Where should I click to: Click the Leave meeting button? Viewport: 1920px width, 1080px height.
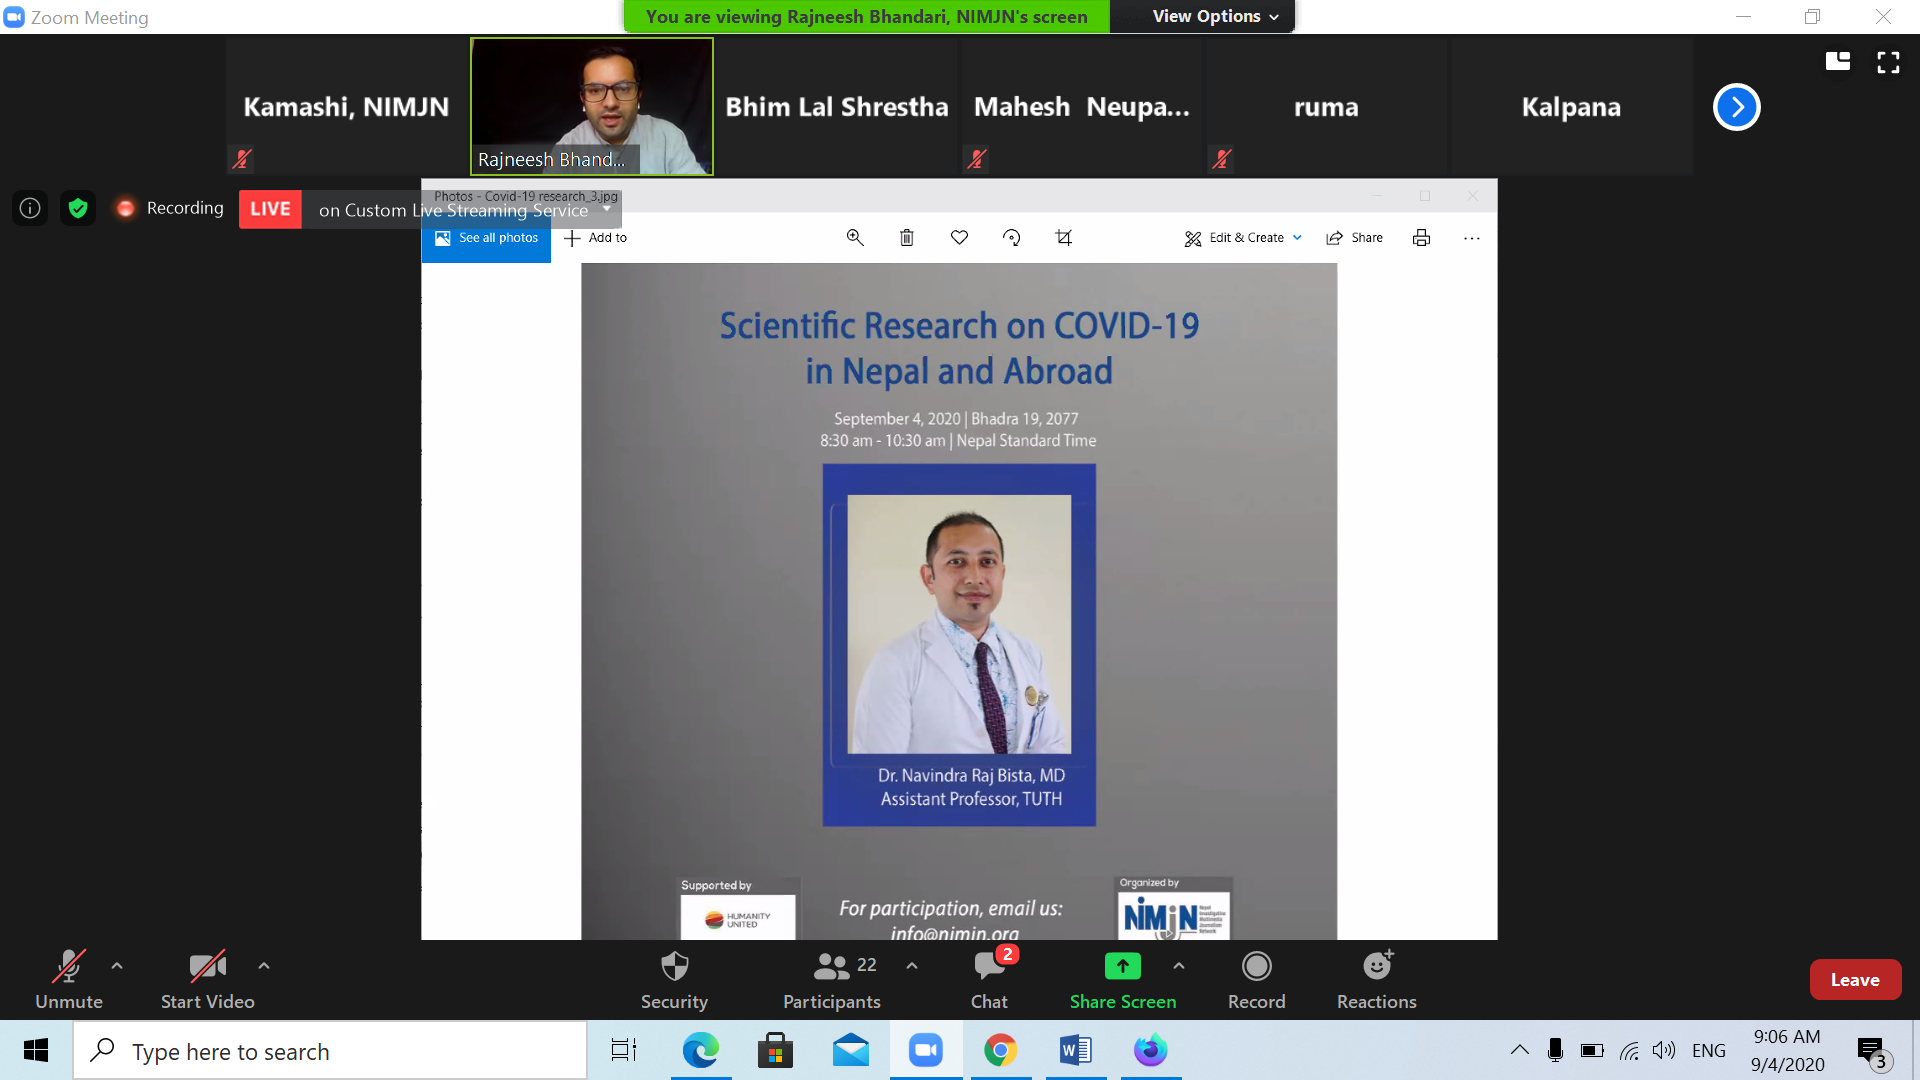[1855, 979]
